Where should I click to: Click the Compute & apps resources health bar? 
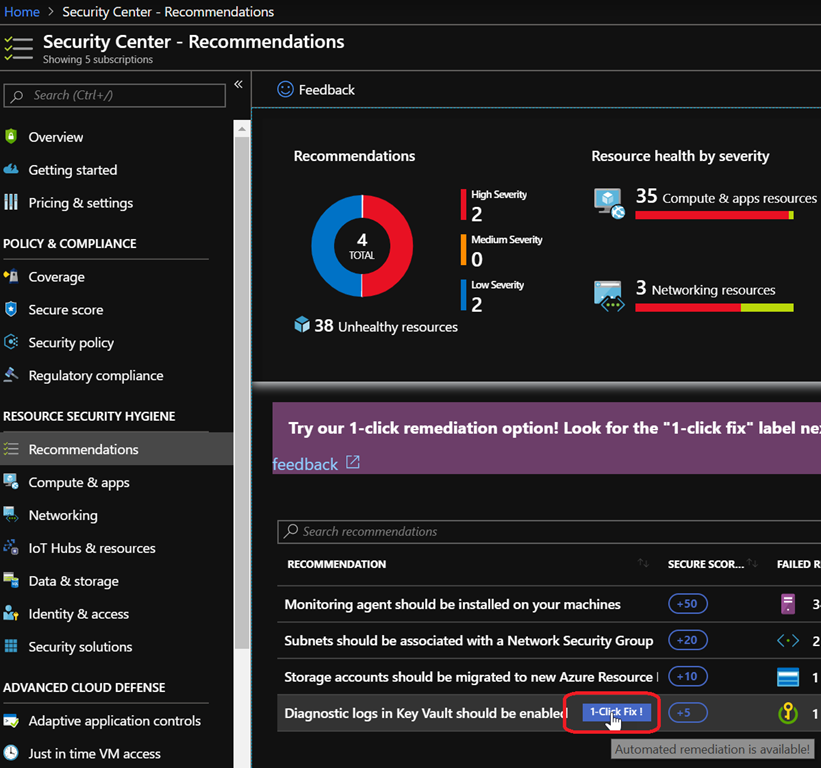[713, 215]
